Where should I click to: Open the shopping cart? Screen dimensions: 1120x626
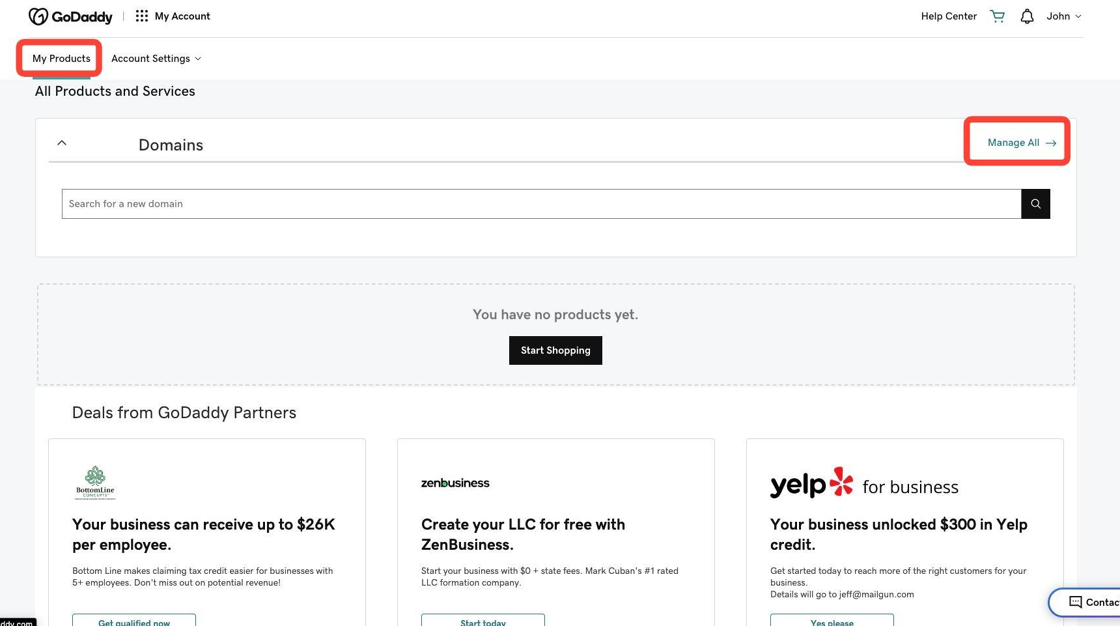[997, 16]
